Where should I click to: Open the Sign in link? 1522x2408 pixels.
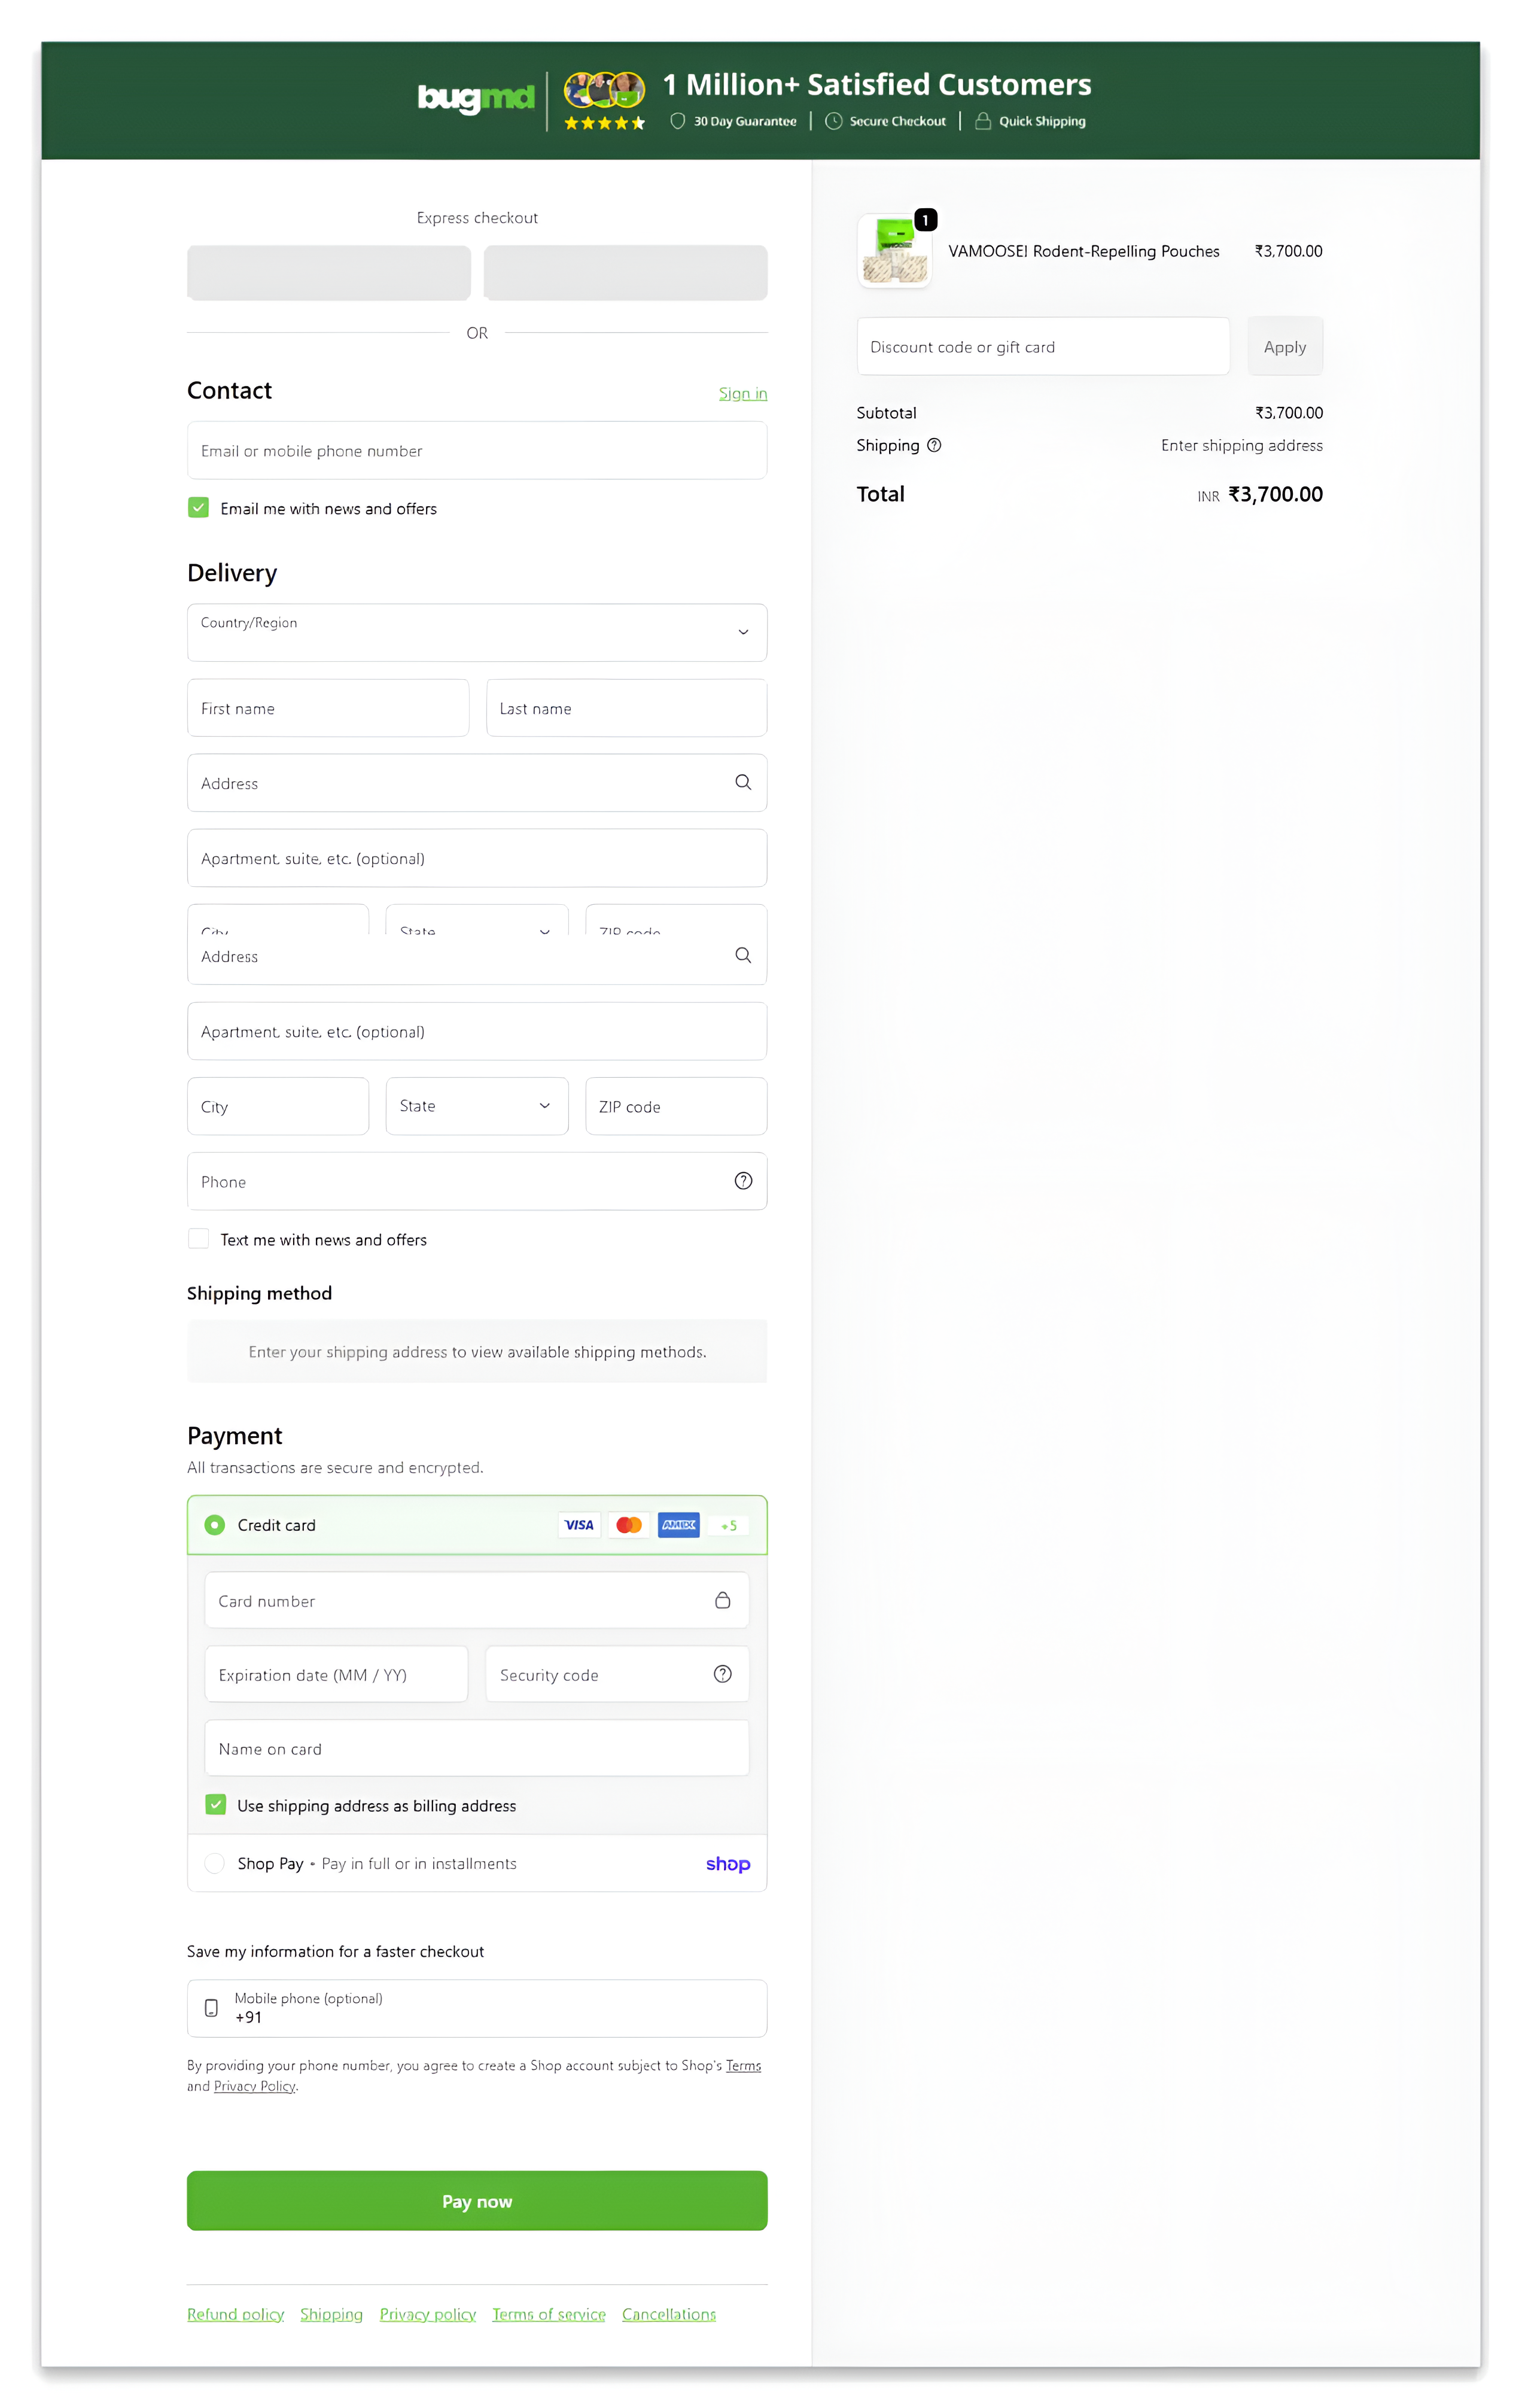pyautogui.click(x=742, y=393)
